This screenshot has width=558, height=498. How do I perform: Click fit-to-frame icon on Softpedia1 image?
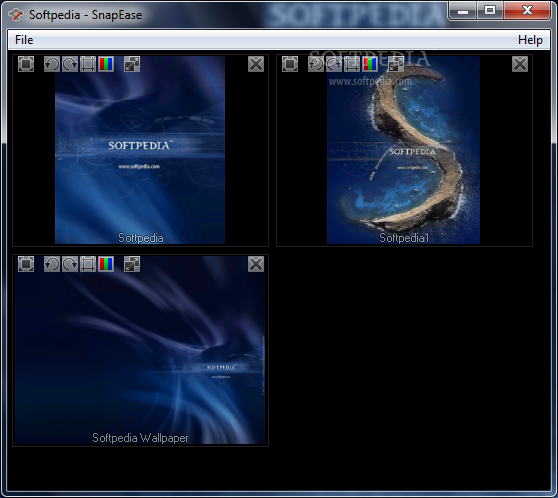click(290, 64)
